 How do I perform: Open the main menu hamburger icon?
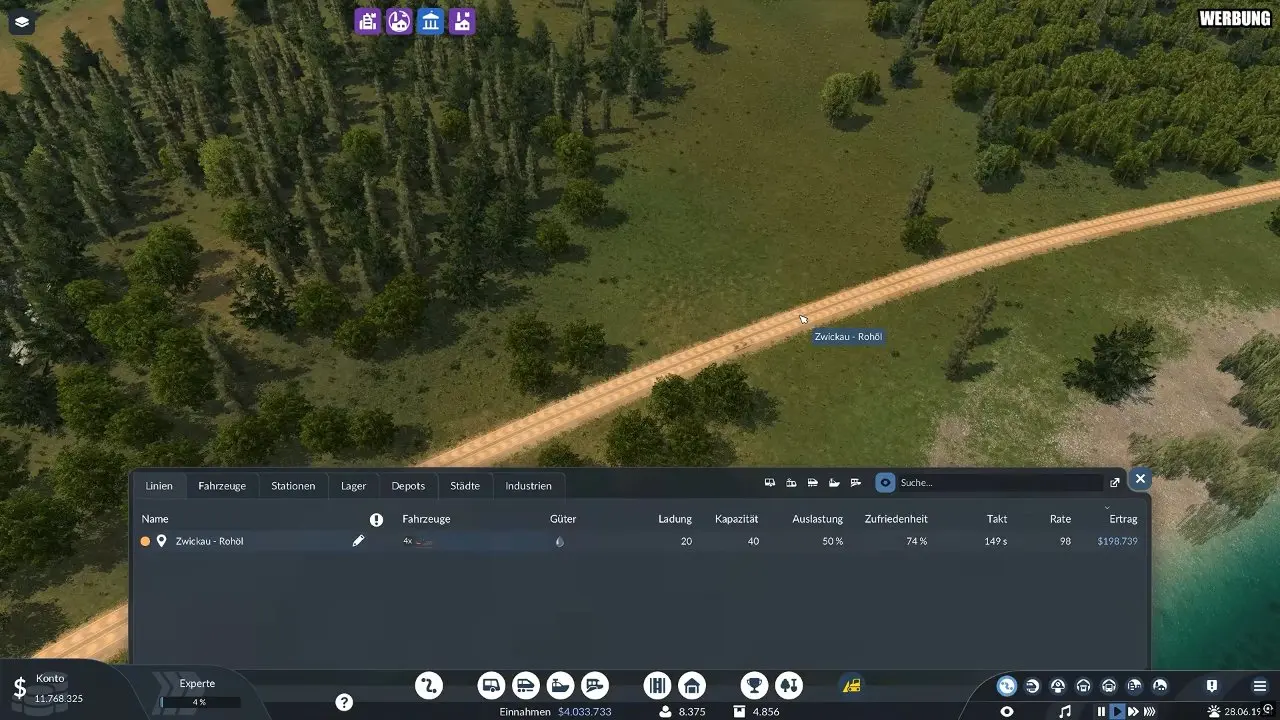[1260, 686]
